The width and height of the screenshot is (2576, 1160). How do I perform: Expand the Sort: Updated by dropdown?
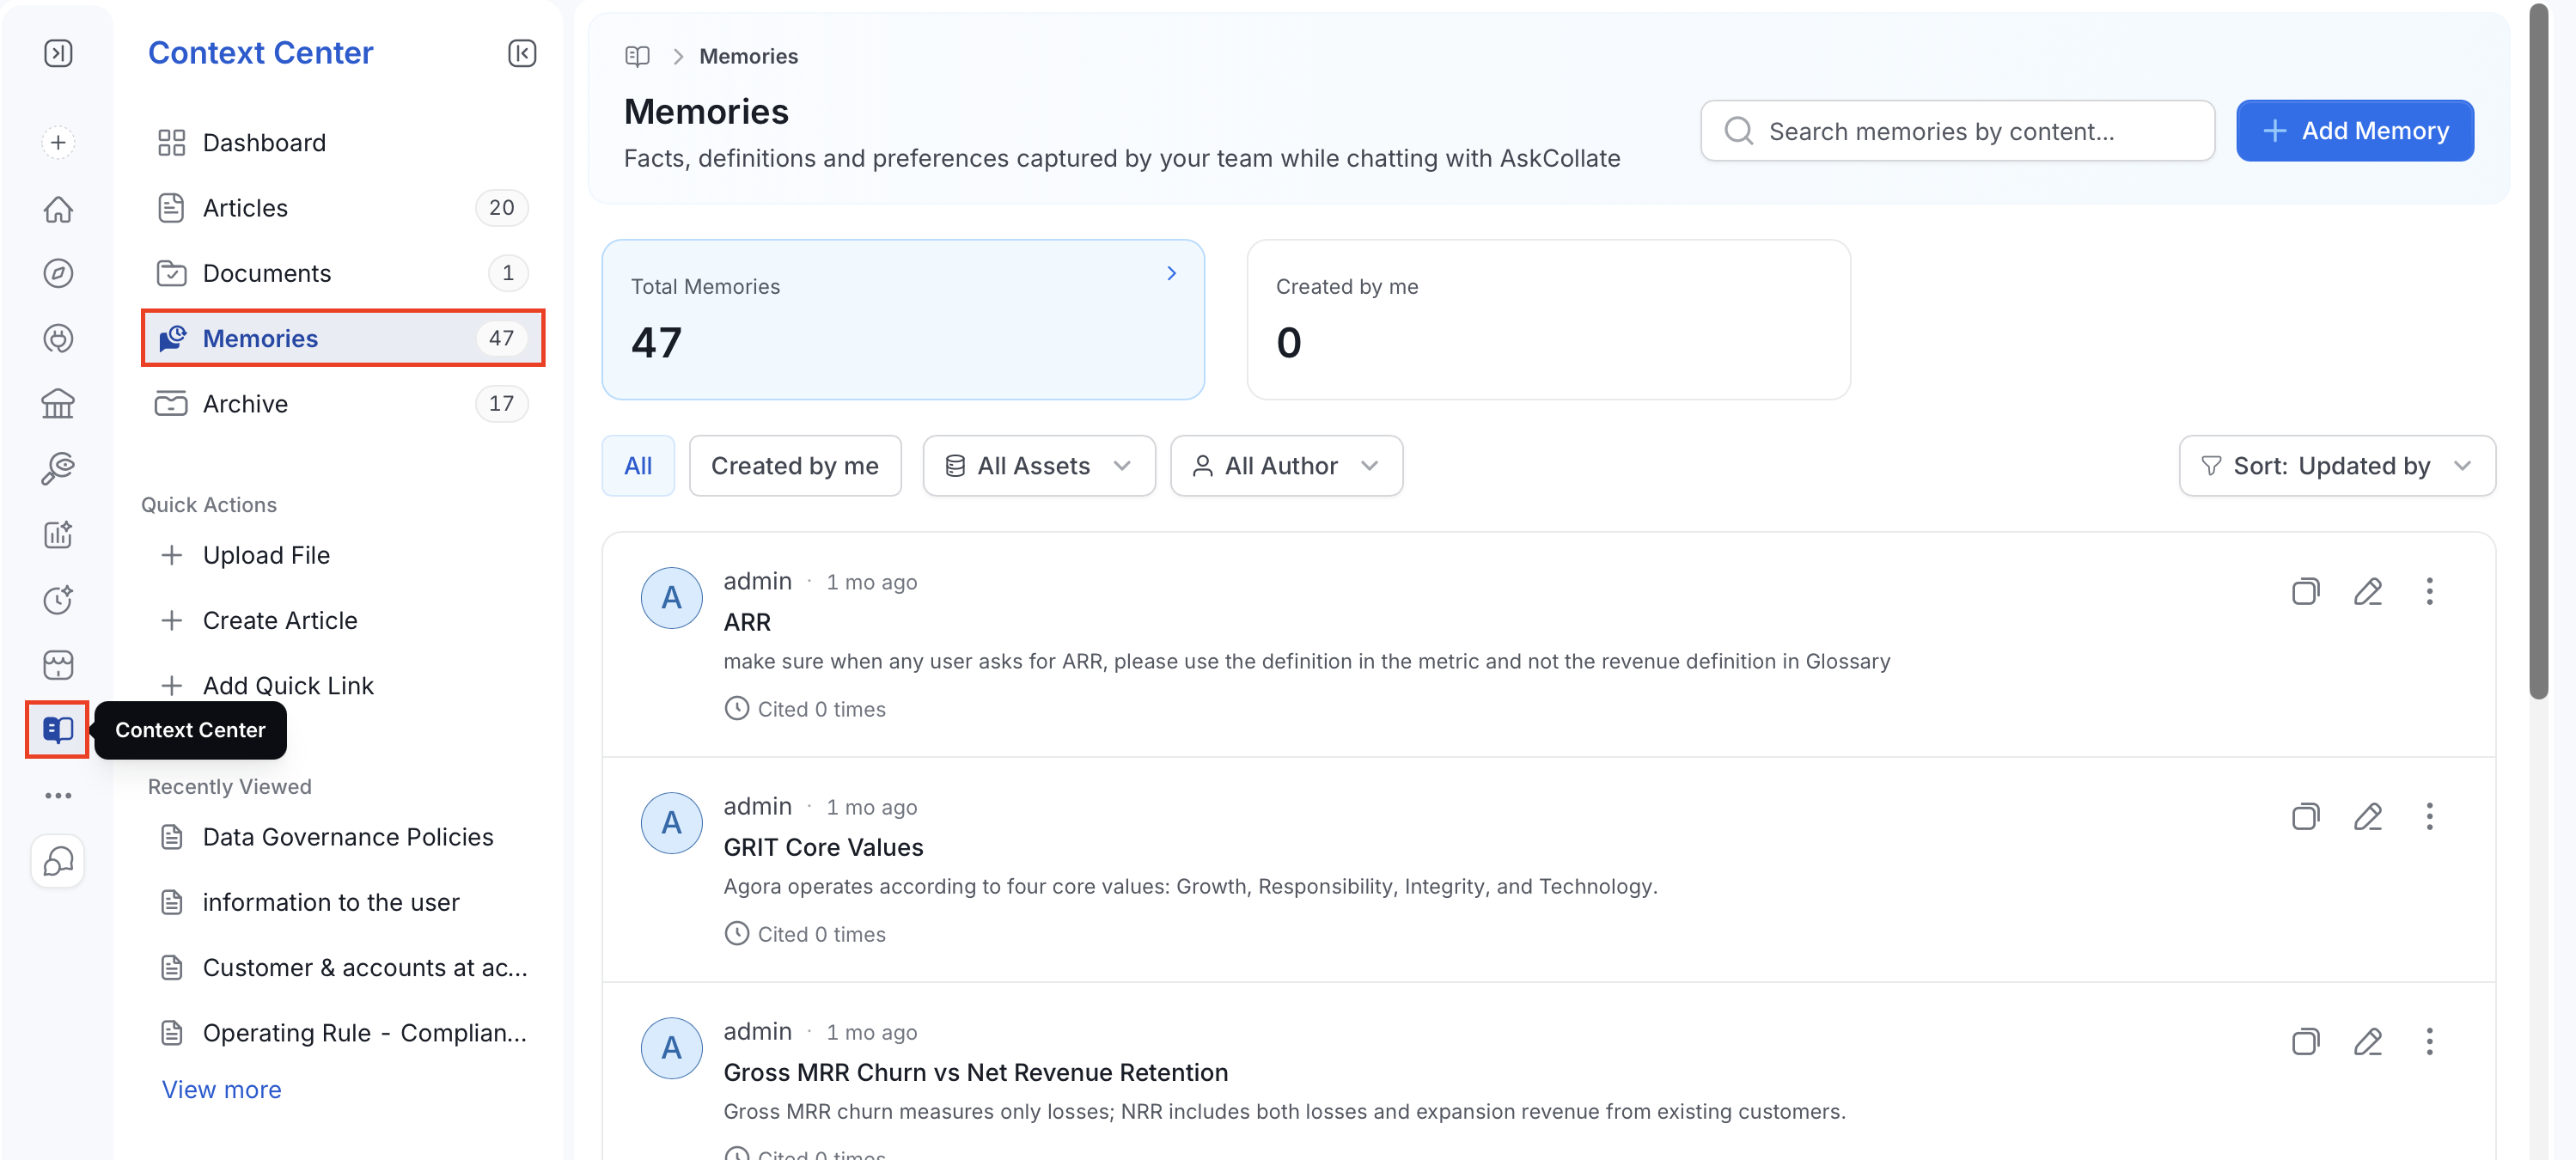[x=2337, y=465]
